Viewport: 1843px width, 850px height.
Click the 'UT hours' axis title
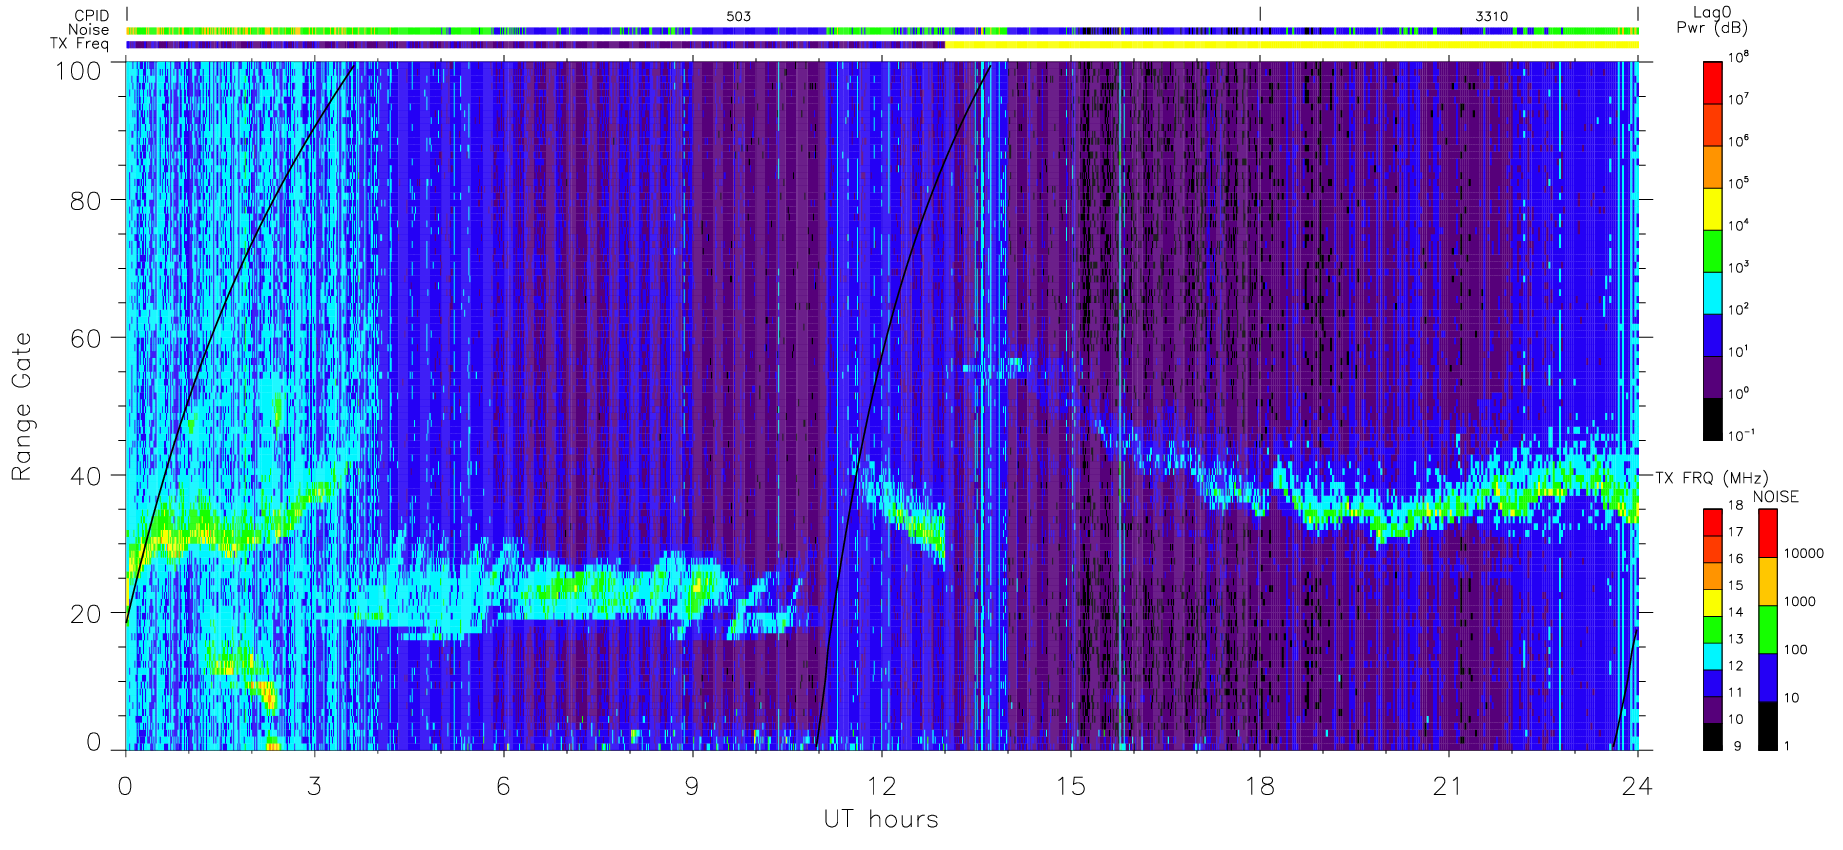tap(881, 819)
